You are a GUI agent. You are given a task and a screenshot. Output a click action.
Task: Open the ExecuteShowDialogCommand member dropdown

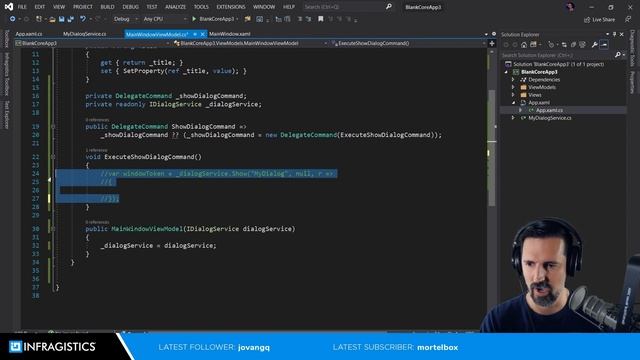coord(408,43)
